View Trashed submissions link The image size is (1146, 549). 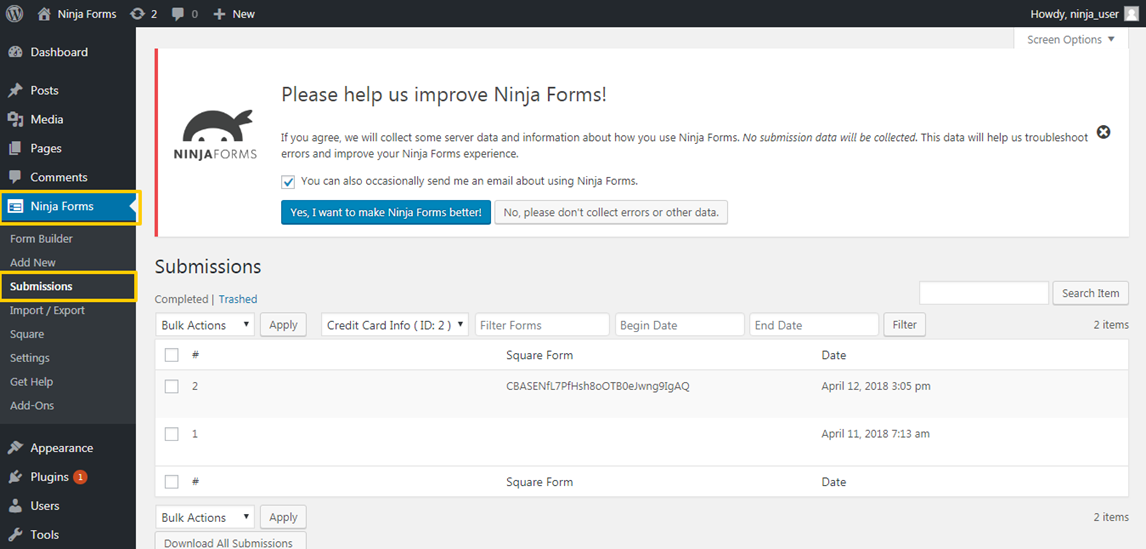[x=238, y=299]
